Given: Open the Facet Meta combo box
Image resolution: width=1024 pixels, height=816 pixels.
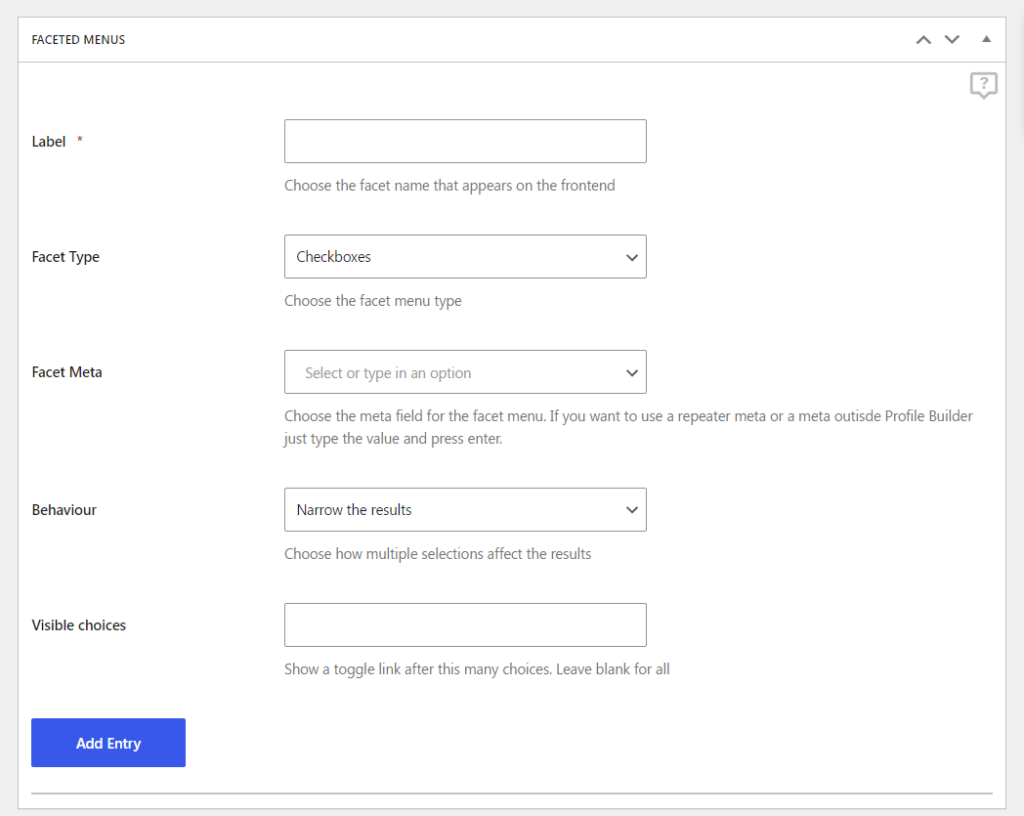Looking at the screenshot, I should pyautogui.click(x=465, y=372).
